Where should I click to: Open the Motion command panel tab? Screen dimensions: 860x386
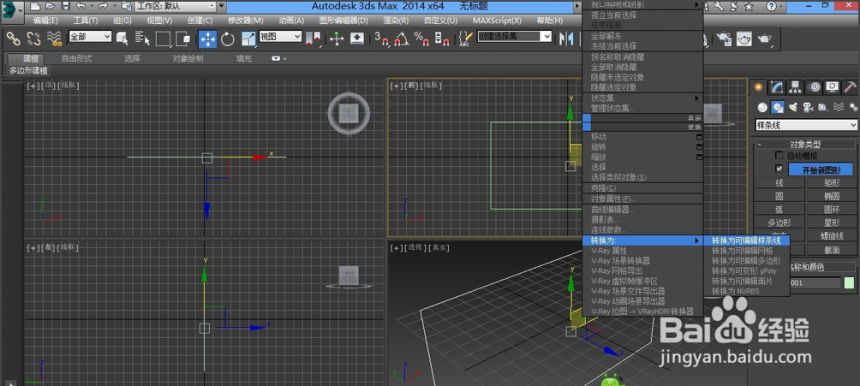pyautogui.click(x=814, y=87)
